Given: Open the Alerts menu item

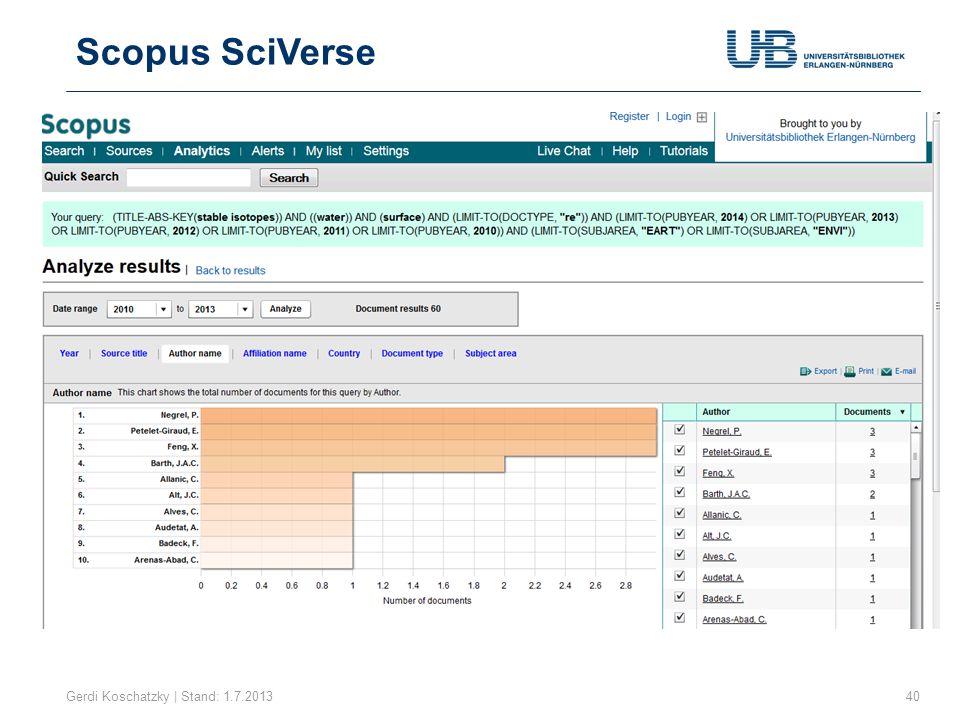Looking at the screenshot, I should coord(268,151).
